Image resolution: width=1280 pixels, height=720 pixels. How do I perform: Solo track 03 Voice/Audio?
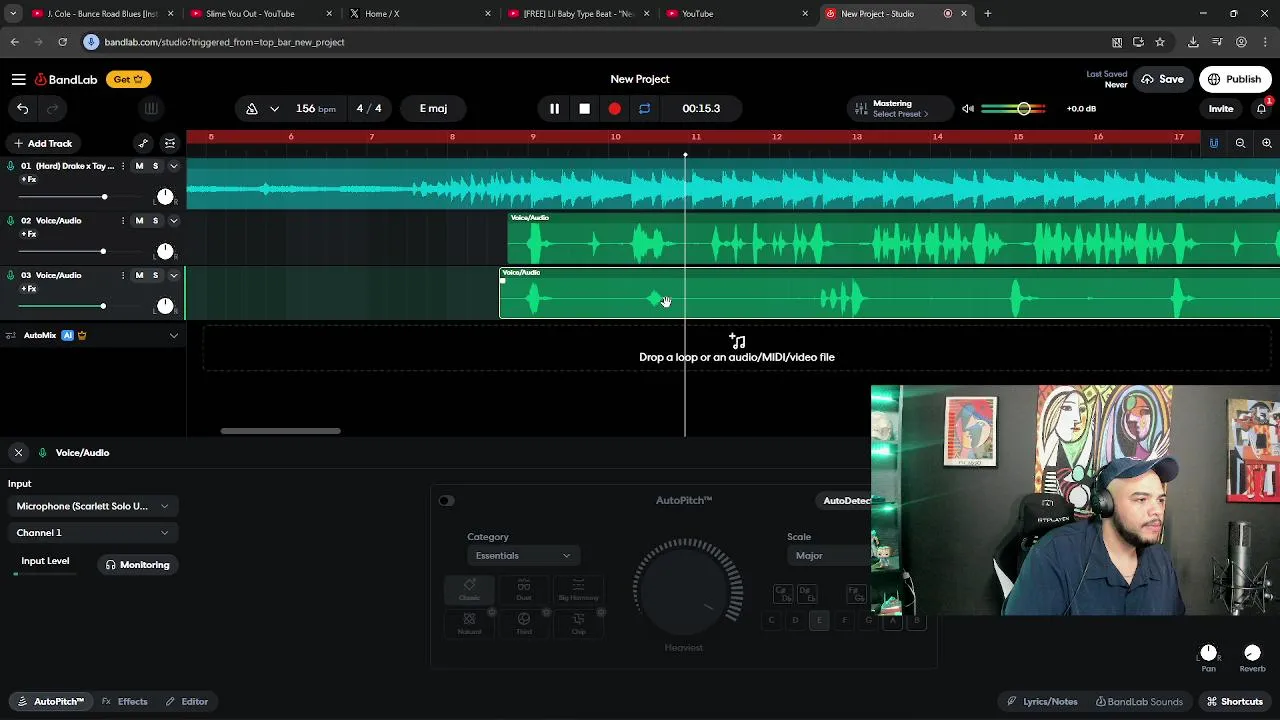(x=155, y=276)
